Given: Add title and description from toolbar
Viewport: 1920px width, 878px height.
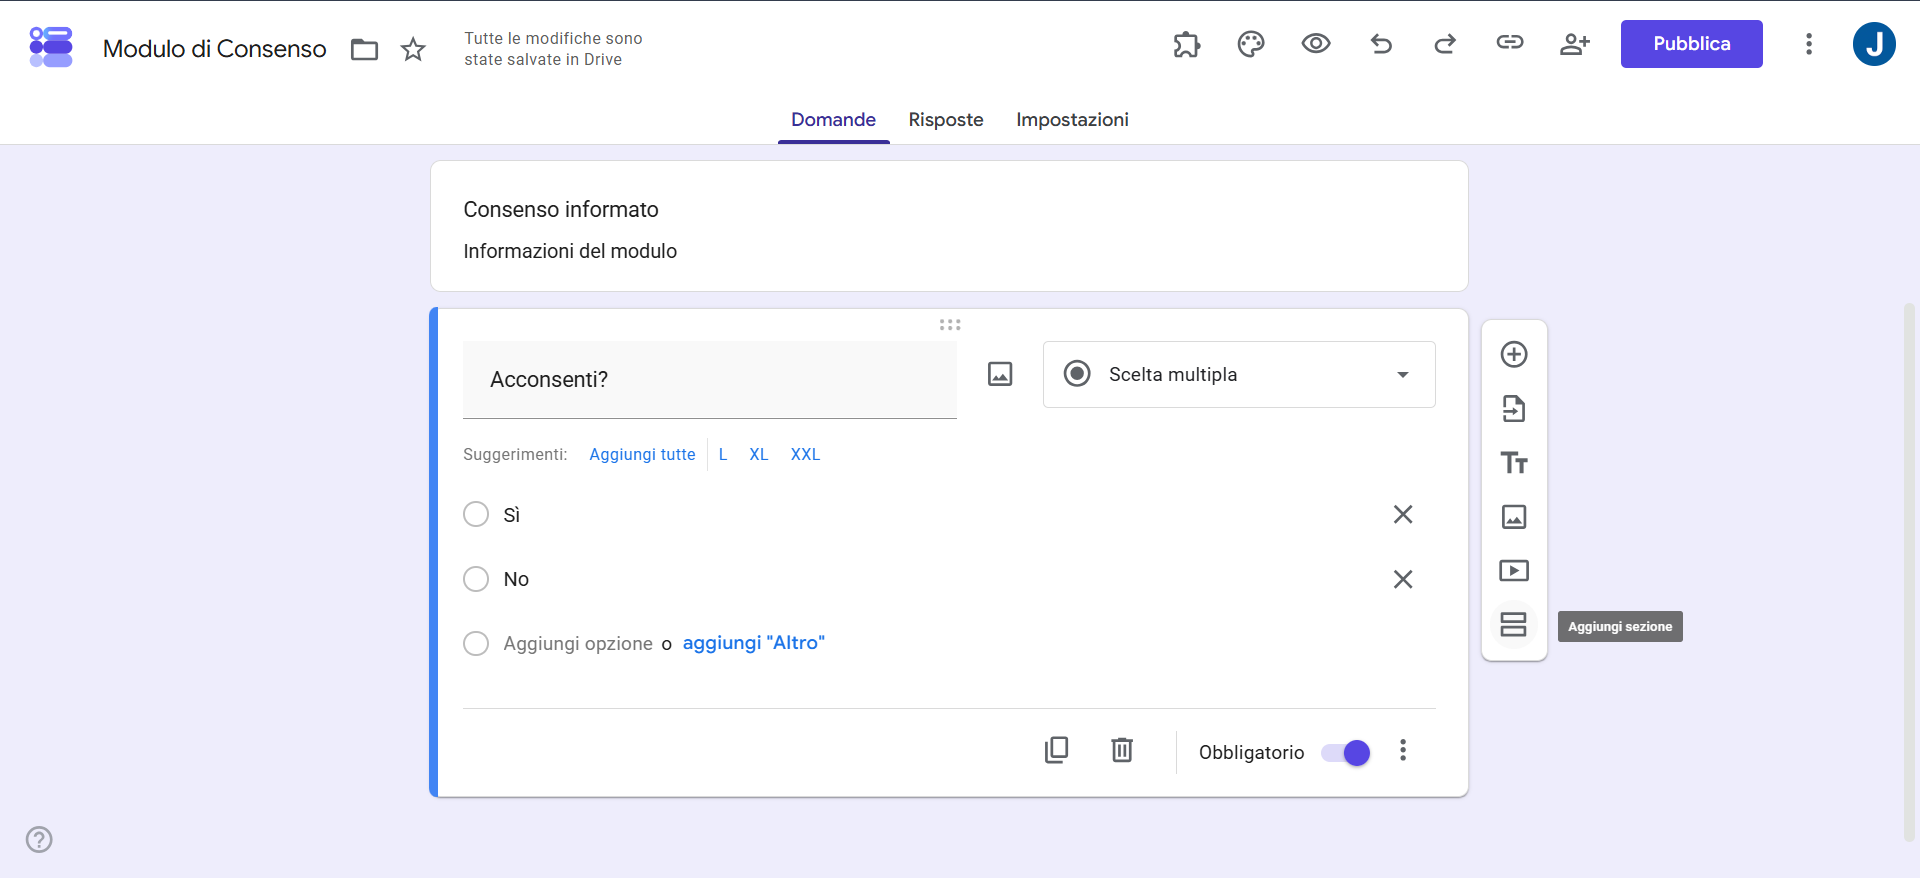Looking at the screenshot, I should pos(1514,462).
